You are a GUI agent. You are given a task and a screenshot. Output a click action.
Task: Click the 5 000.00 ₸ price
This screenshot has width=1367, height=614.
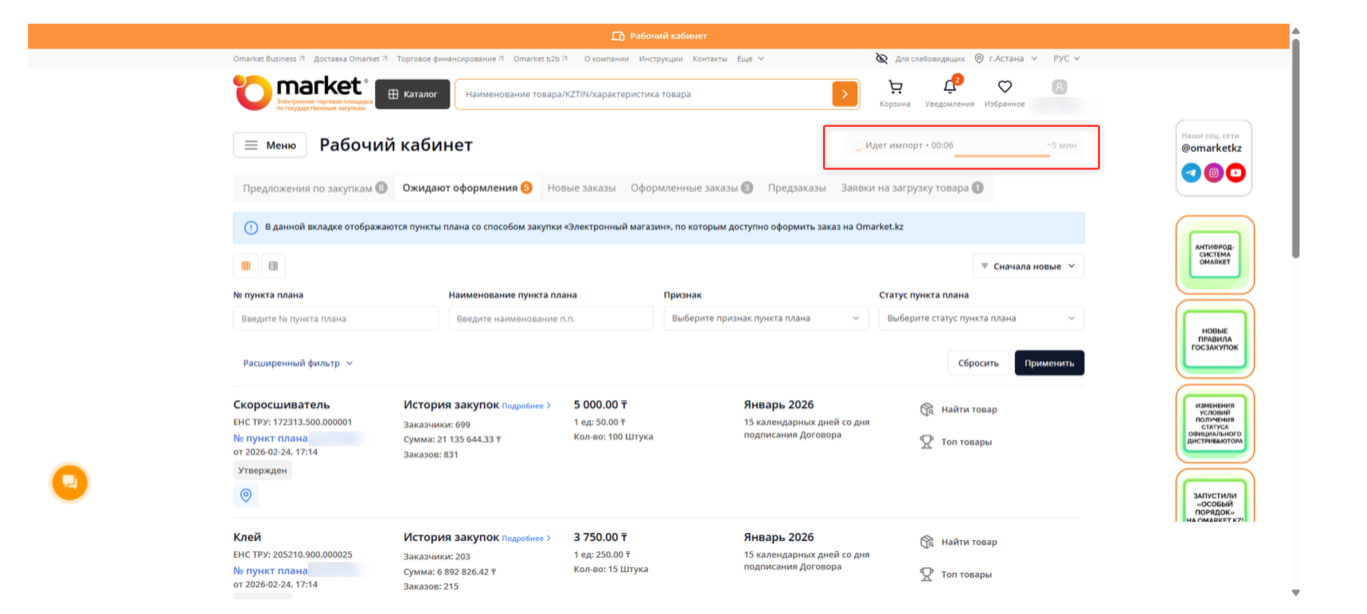[x=600, y=405]
